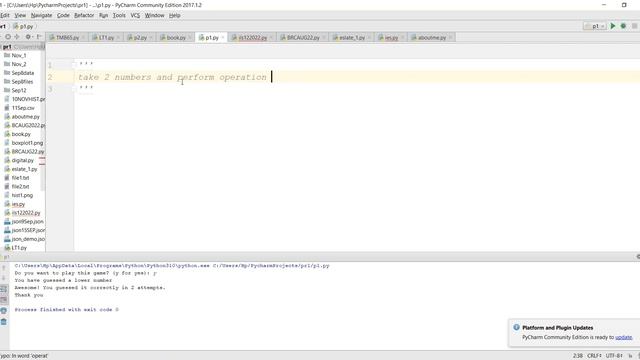Viewport: 640px width, 360px height.
Task: Open the Code menu
Action: 63,16
